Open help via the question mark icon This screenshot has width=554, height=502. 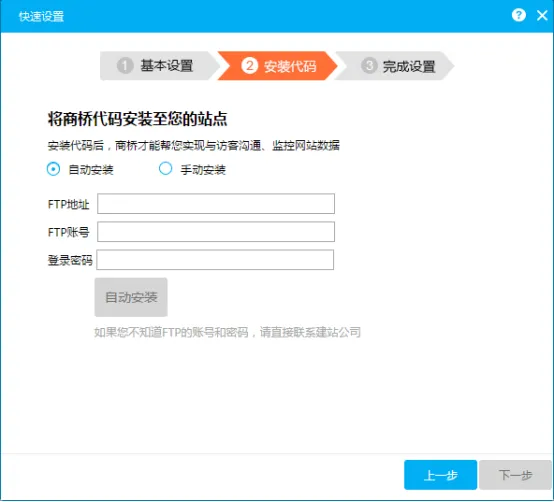[518, 15]
